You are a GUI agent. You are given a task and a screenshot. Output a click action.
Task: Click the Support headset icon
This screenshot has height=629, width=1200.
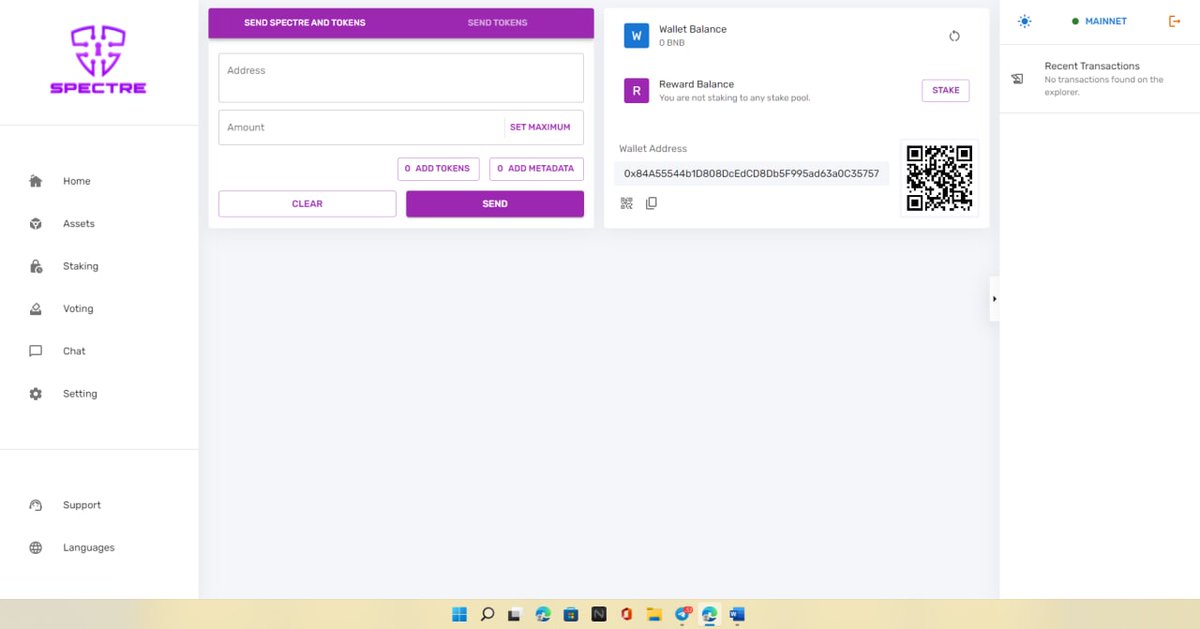(x=36, y=505)
